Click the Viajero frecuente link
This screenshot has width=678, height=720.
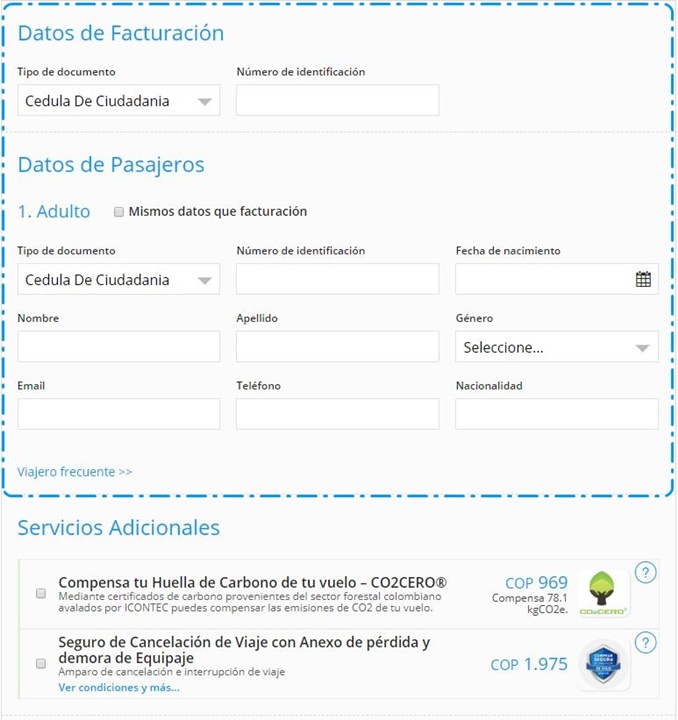74,472
